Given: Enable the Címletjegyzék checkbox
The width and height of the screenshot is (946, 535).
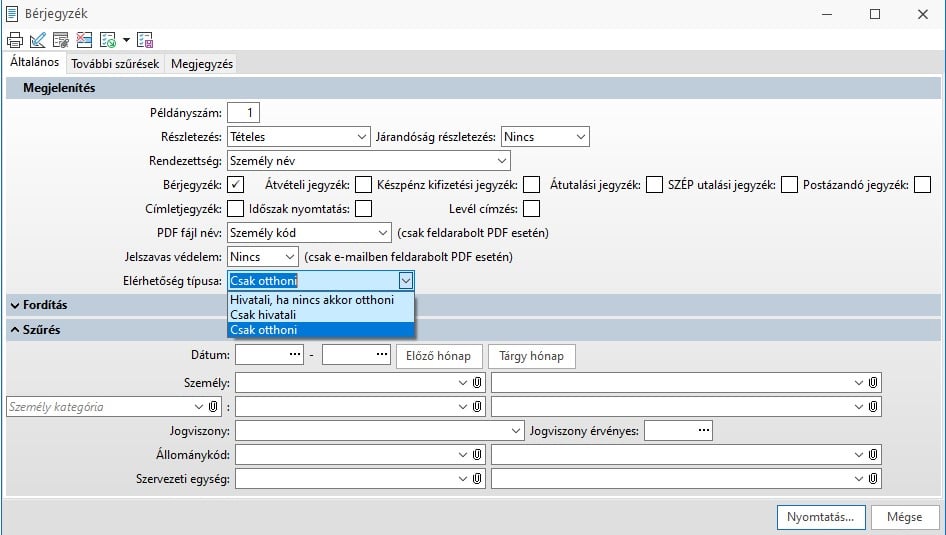Looking at the screenshot, I should click(x=236, y=209).
